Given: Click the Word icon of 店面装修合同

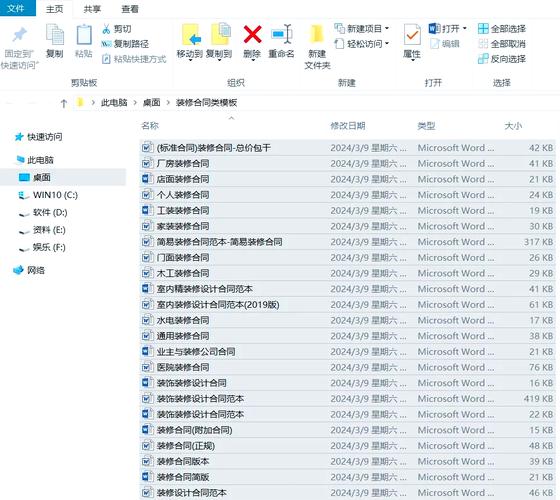Looking at the screenshot, I should [x=147, y=179].
